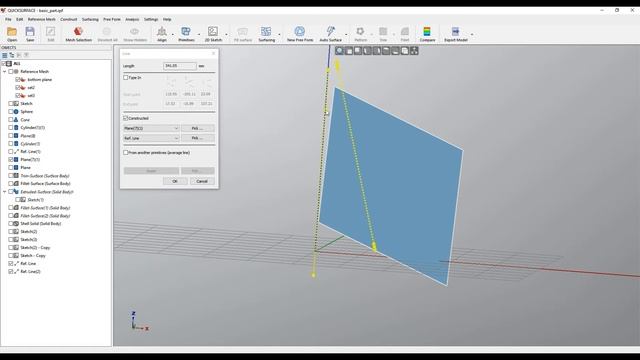Viewport: 640px width, 360px height.
Task: Open the Construct menu
Action: pos(69,19)
